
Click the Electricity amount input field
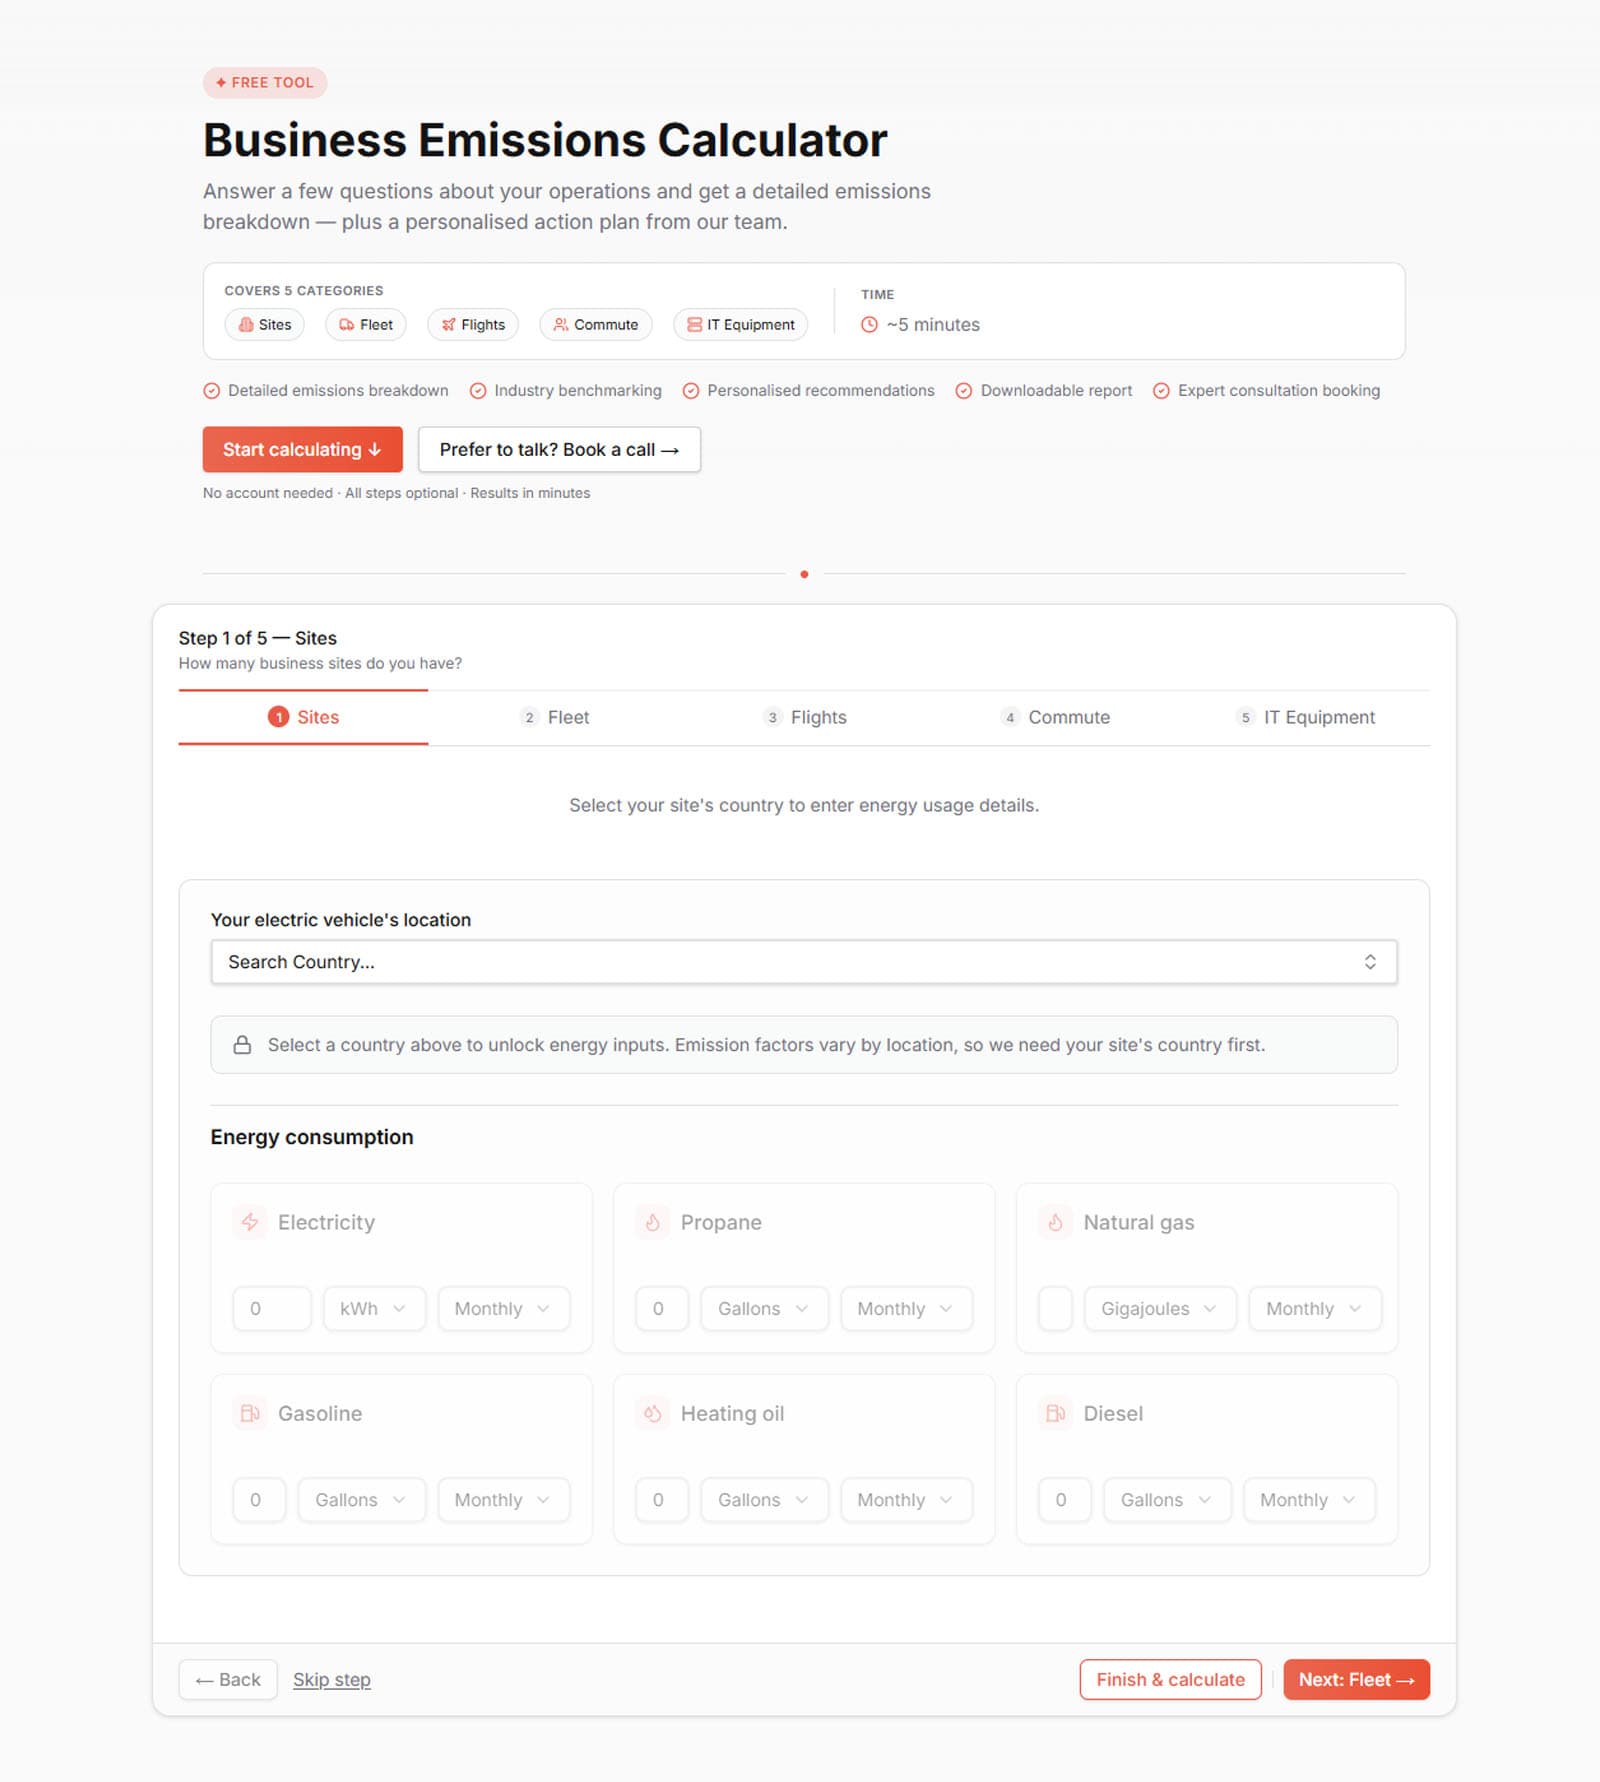[x=272, y=1308]
